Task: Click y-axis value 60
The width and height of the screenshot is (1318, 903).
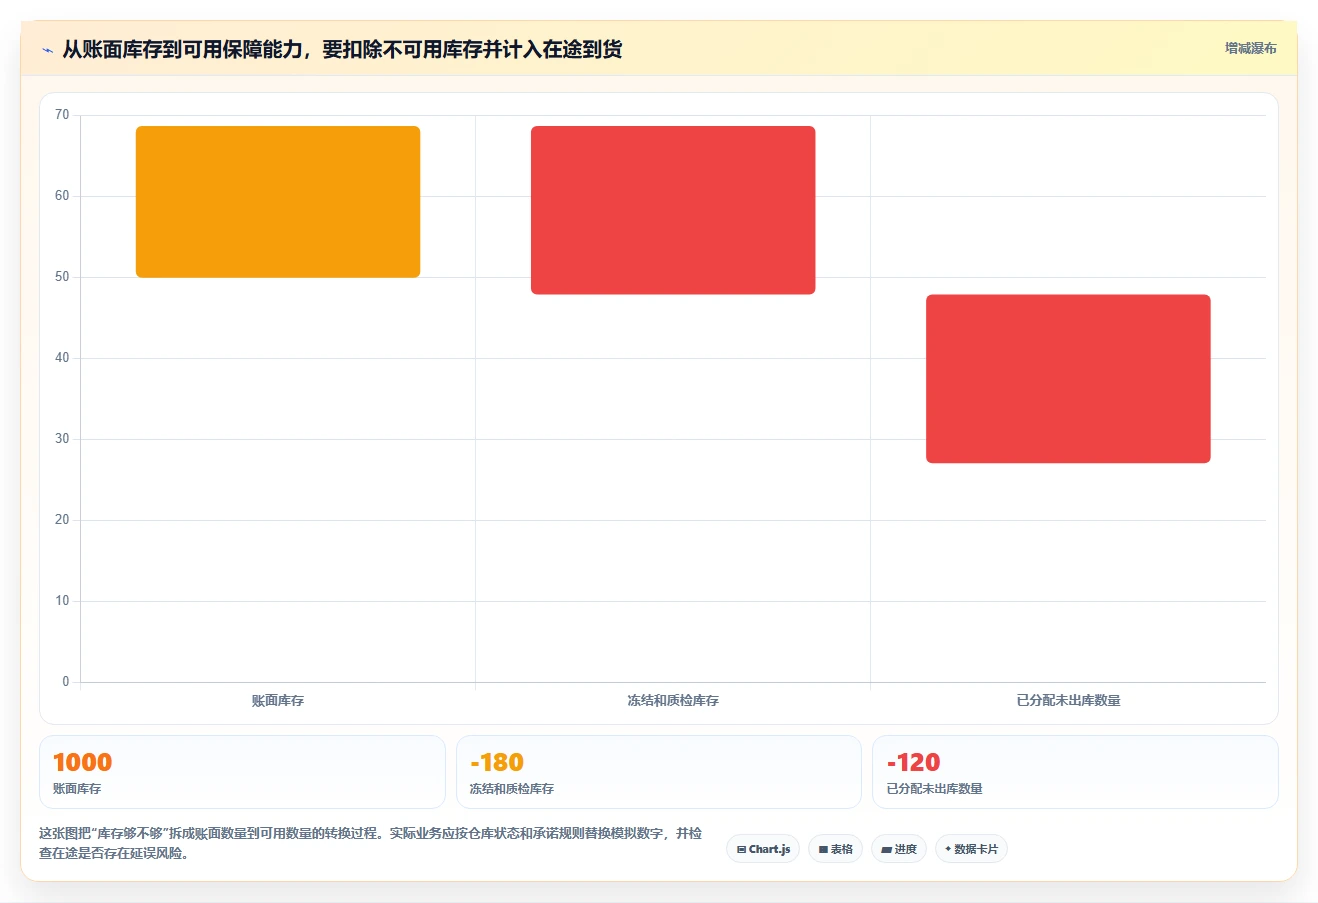Action: point(62,196)
